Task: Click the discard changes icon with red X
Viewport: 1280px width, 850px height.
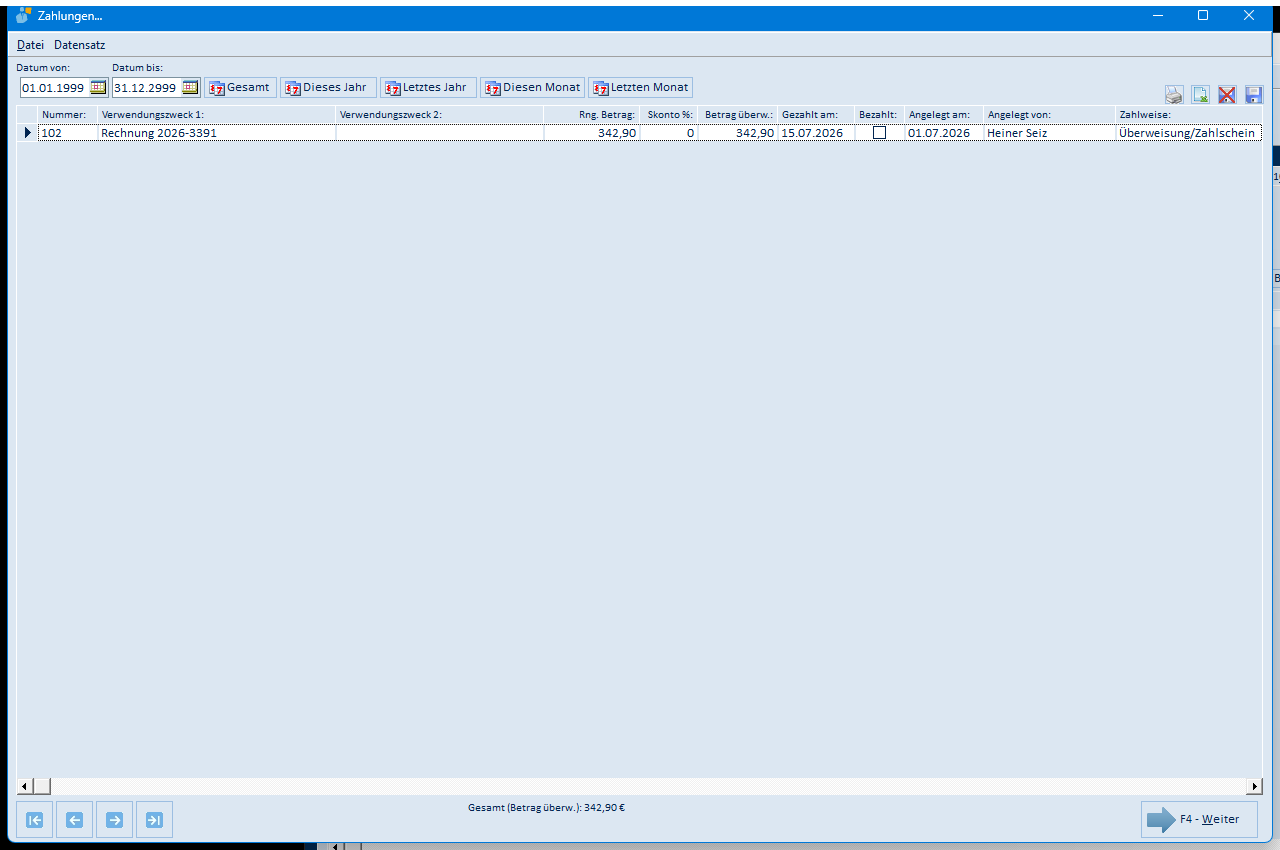Action: pos(1227,95)
